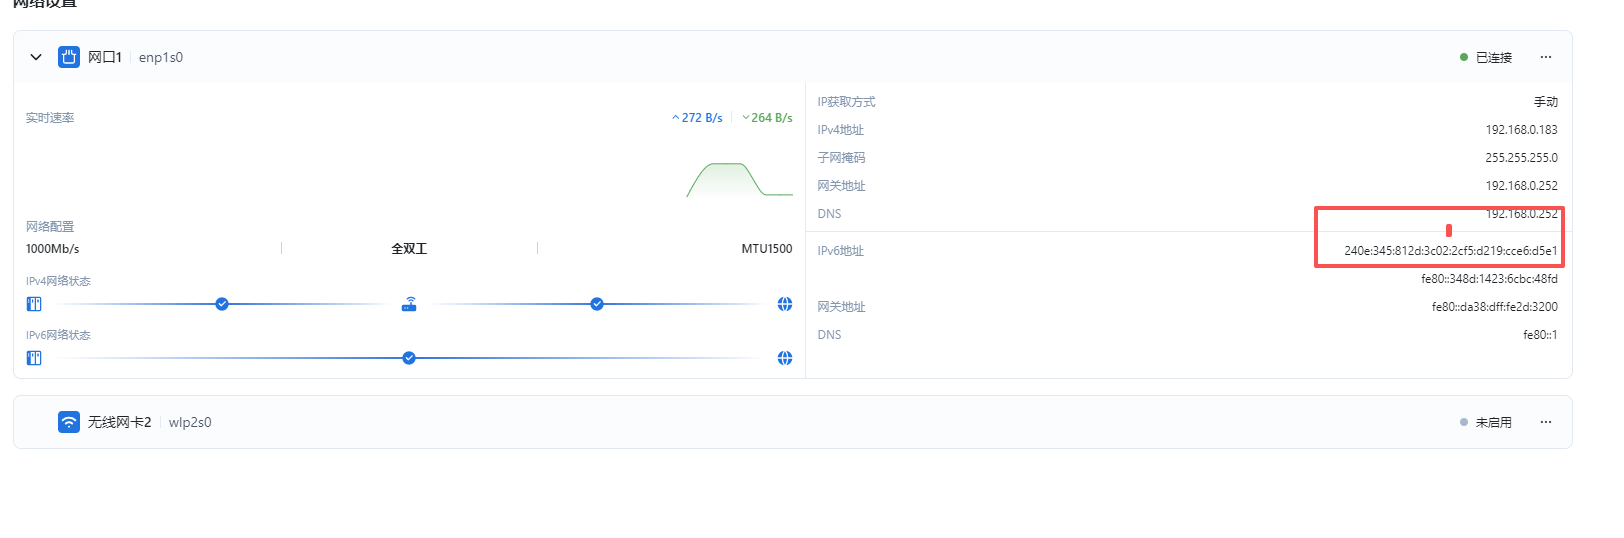Viewport: 1624px width, 538px height.
Task: Click the 已连接 connection status
Action: [x=1486, y=58]
